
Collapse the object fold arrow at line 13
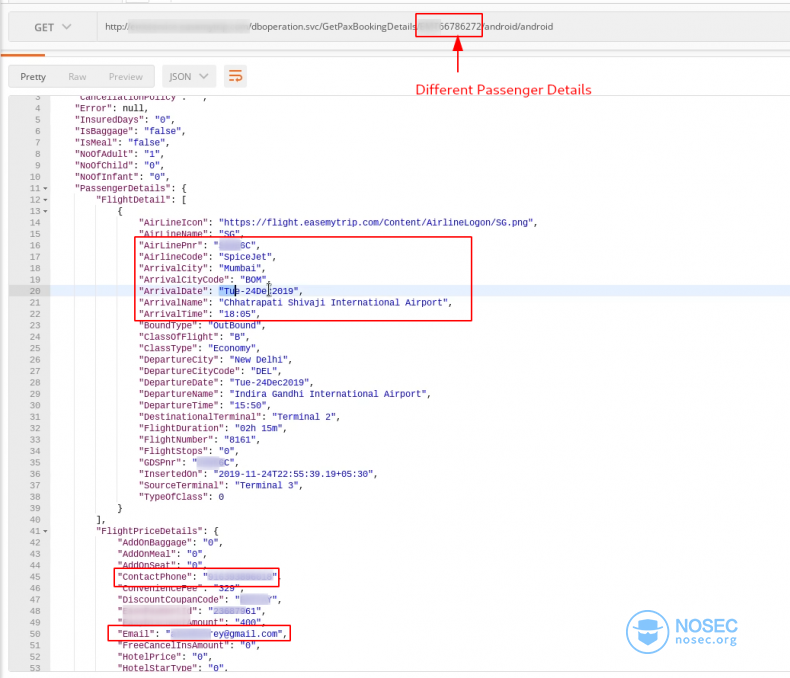coord(45,212)
